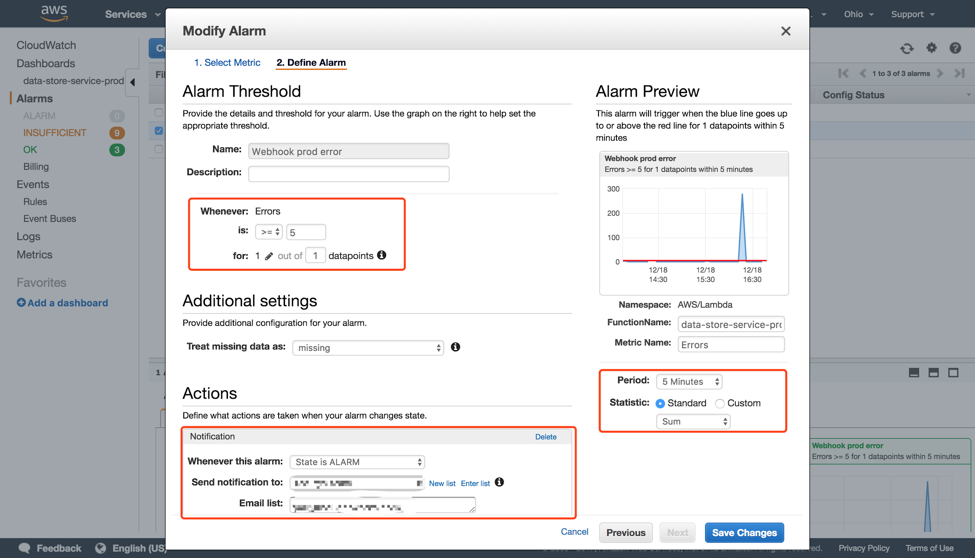
Task: Click the Delete notification link
Action: tap(545, 437)
